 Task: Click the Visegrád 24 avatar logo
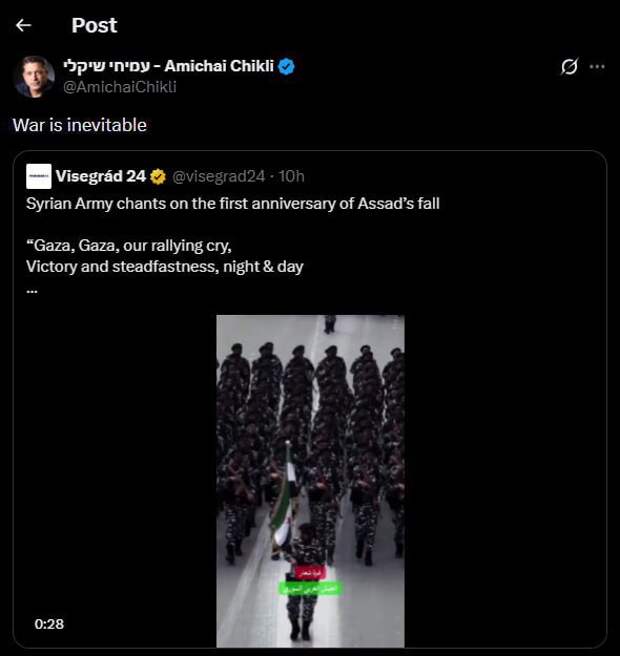tap(39, 176)
